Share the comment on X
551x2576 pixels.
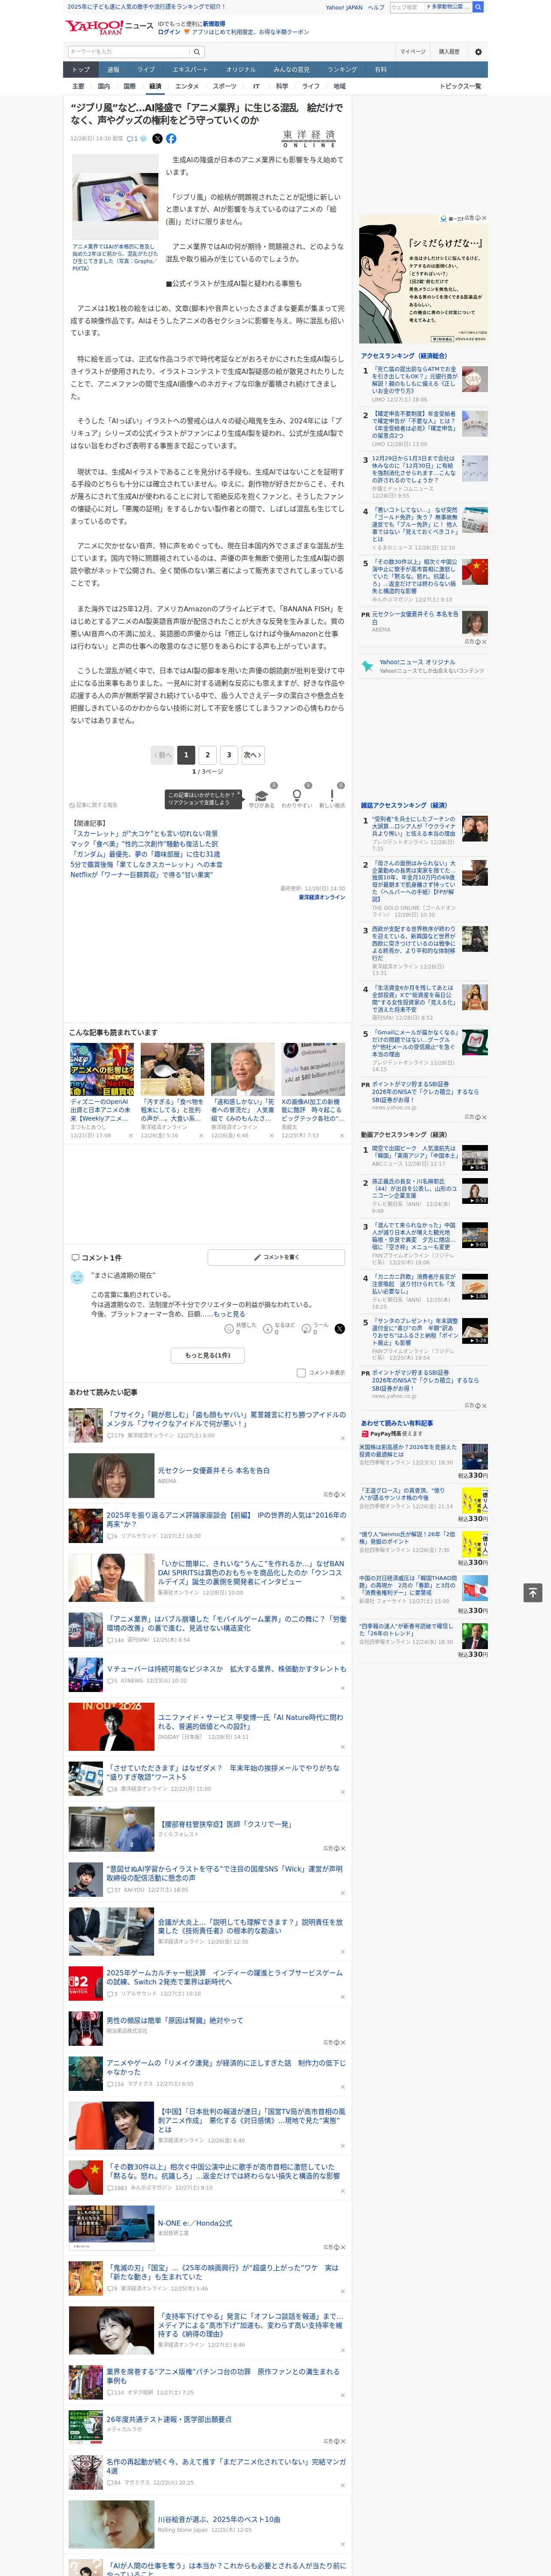tap(339, 1328)
